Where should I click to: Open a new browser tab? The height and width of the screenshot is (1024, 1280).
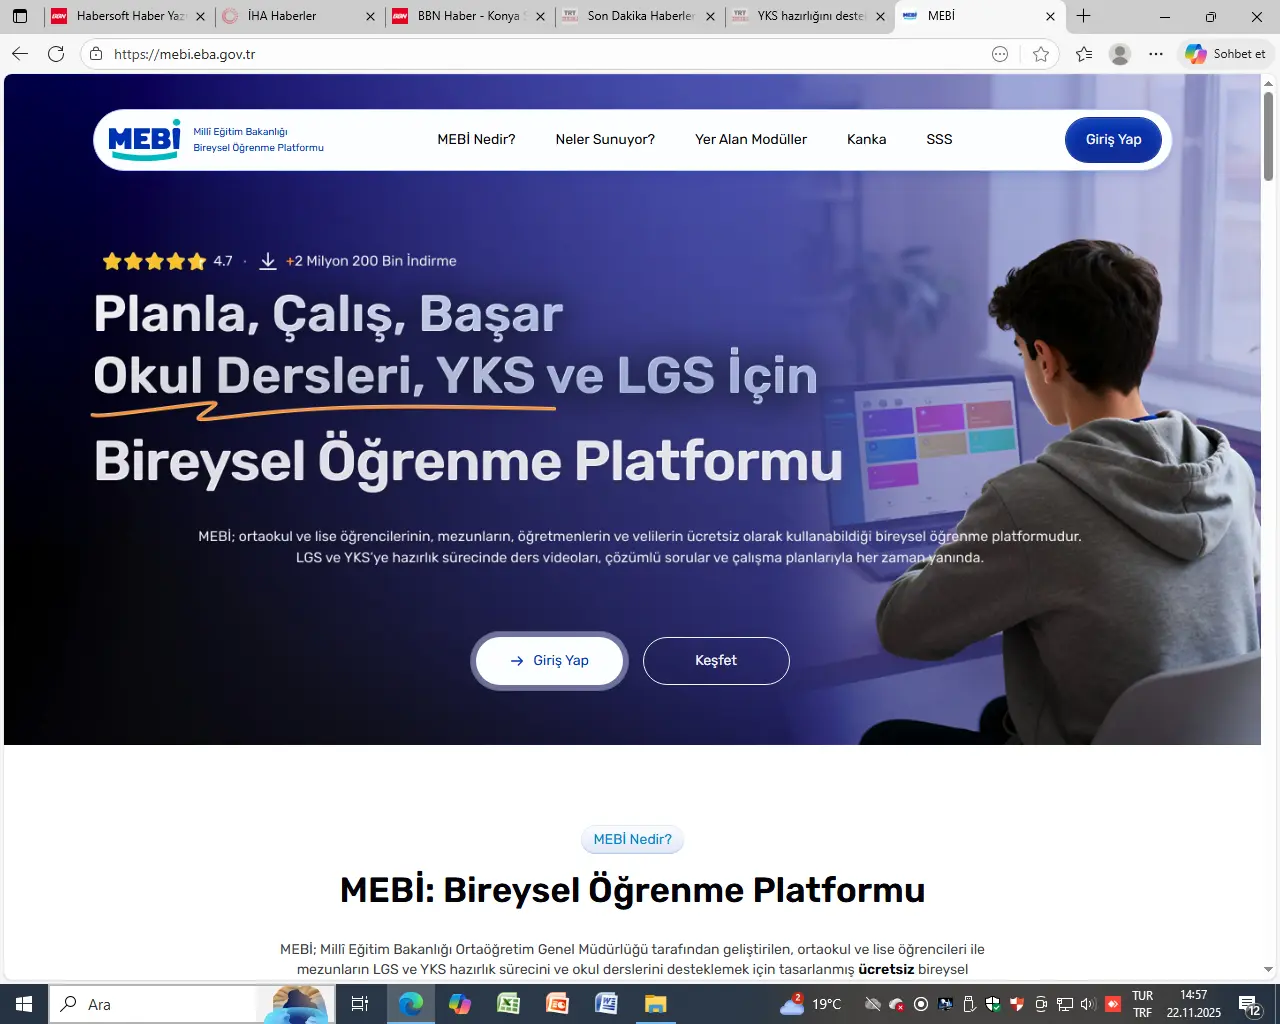coord(1084,16)
